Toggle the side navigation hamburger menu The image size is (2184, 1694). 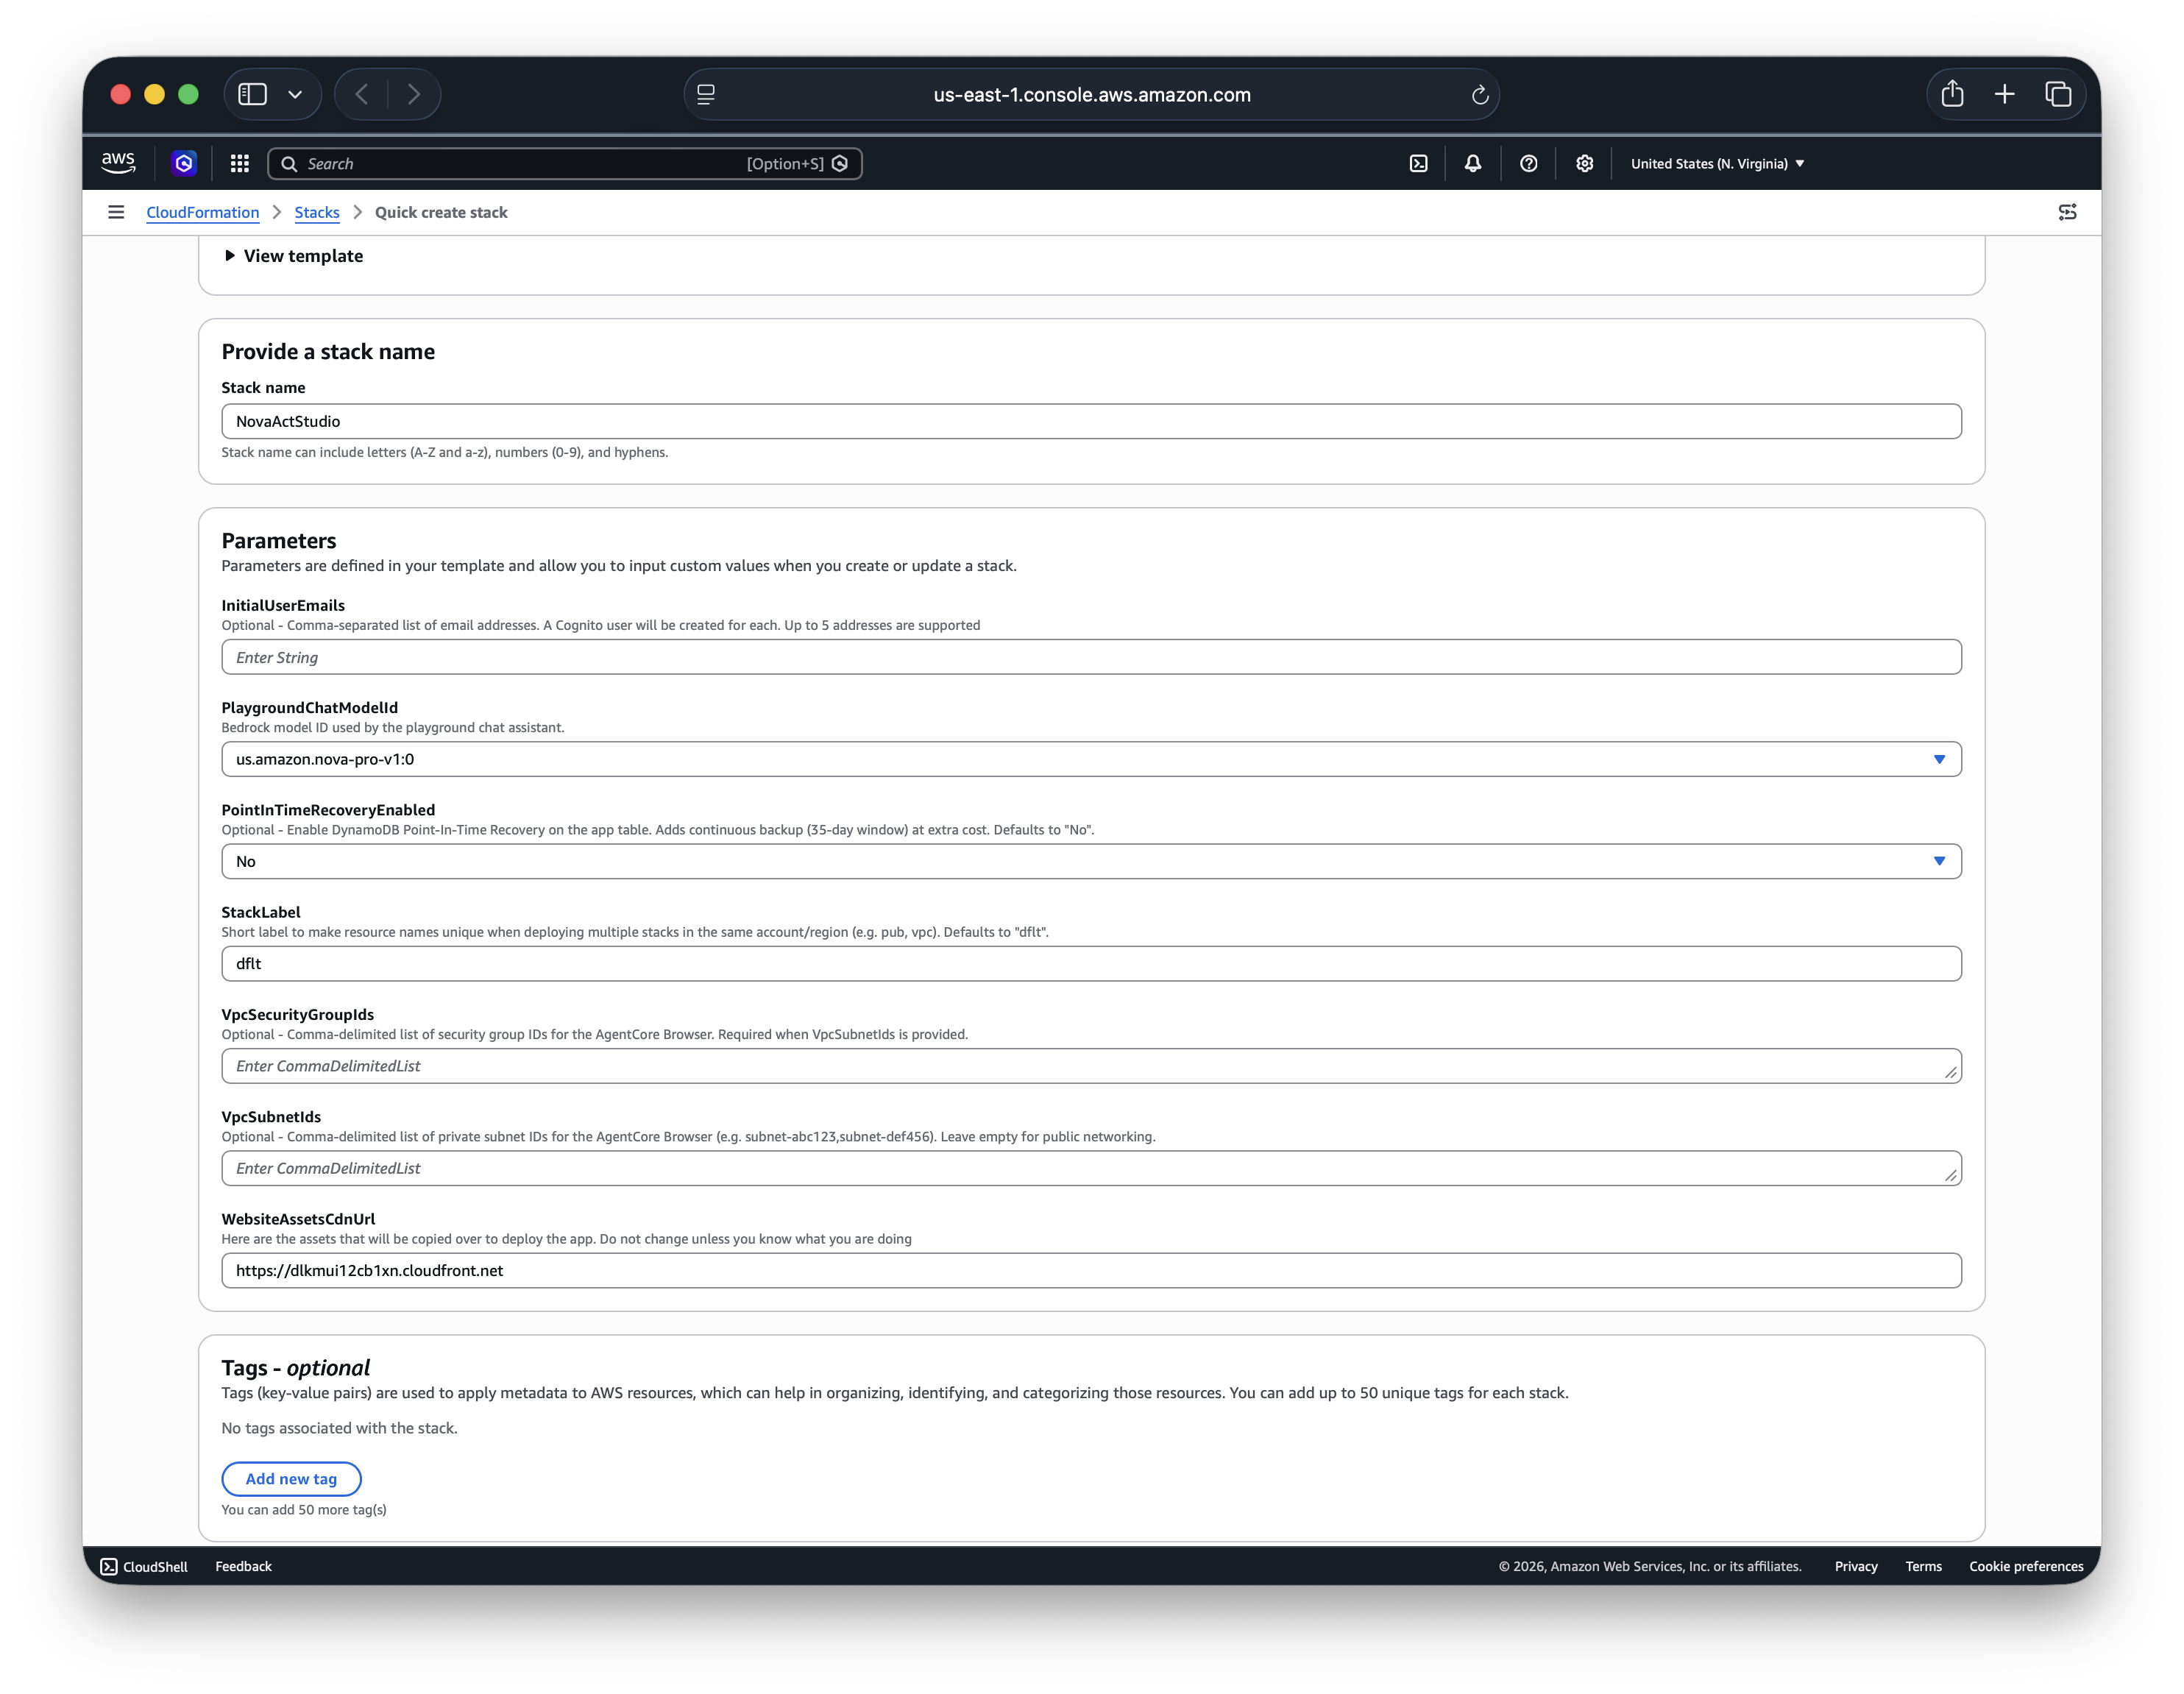(116, 212)
